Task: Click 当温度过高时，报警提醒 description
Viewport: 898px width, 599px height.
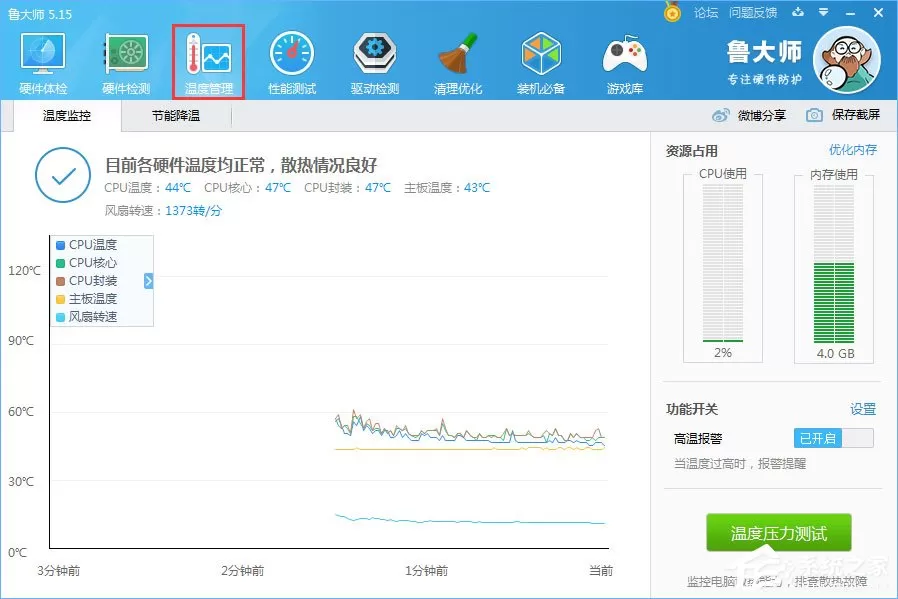Action: point(740,464)
